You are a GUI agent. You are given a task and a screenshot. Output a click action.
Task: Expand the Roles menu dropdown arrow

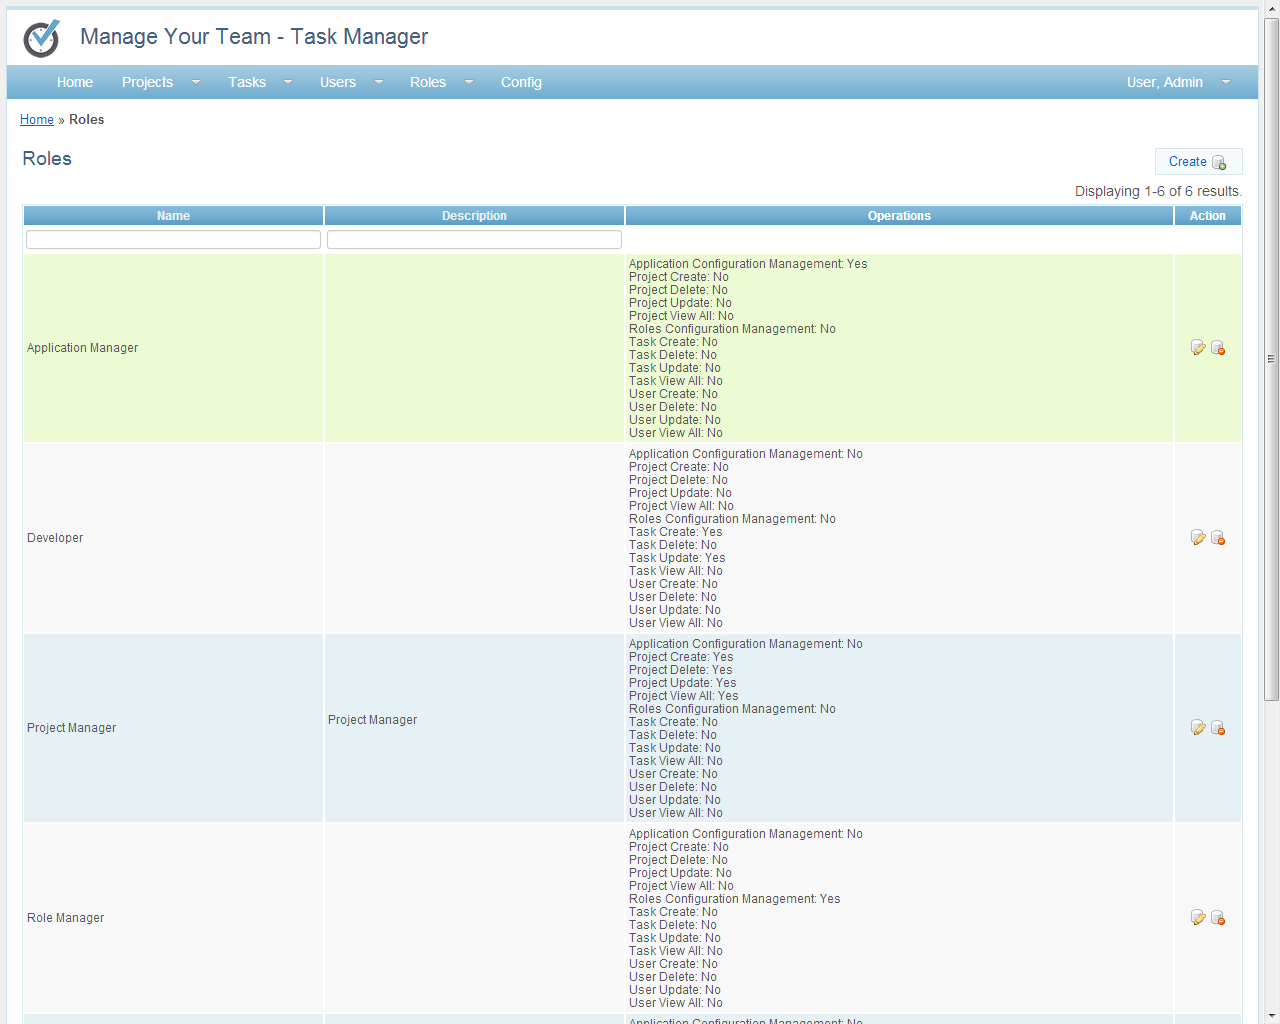click(469, 82)
